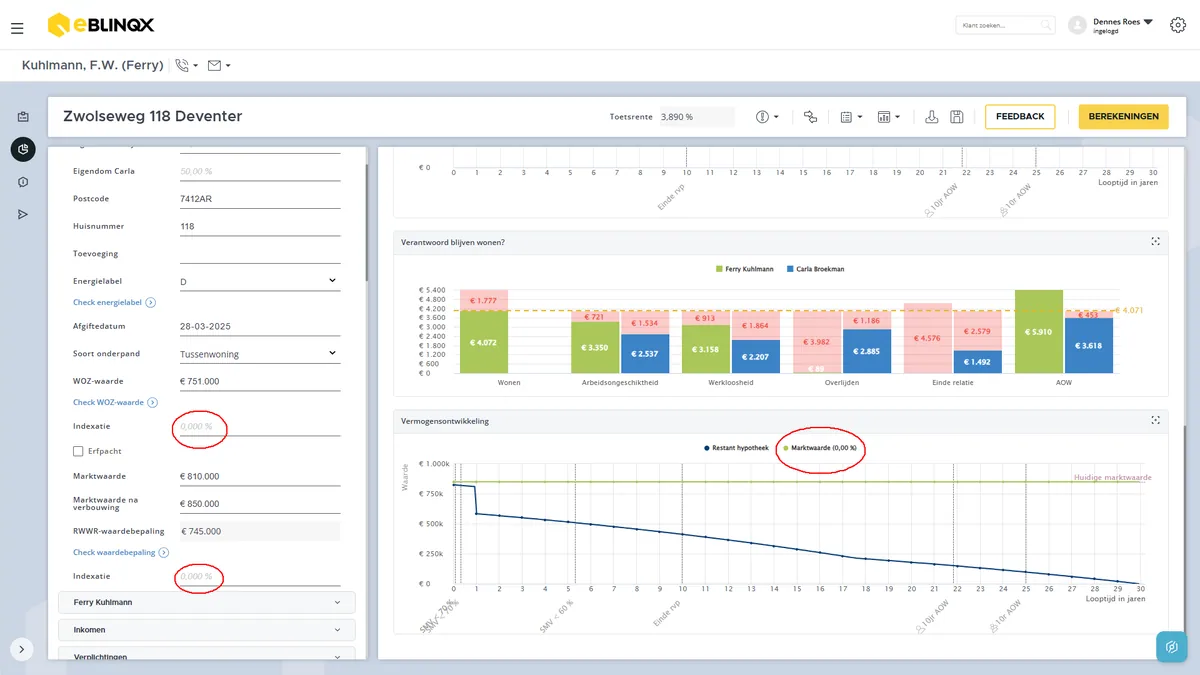Open the hamburger main menu
This screenshot has width=1200, height=675.
(17, 28)
